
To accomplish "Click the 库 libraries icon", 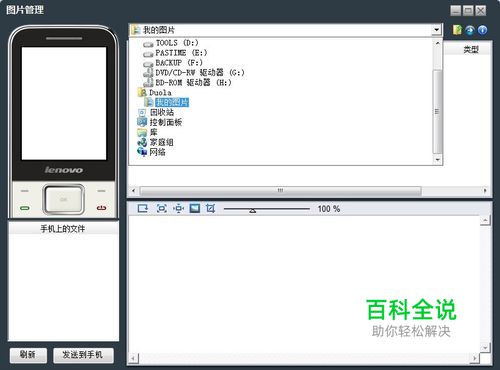I will [x=142, y=132].
